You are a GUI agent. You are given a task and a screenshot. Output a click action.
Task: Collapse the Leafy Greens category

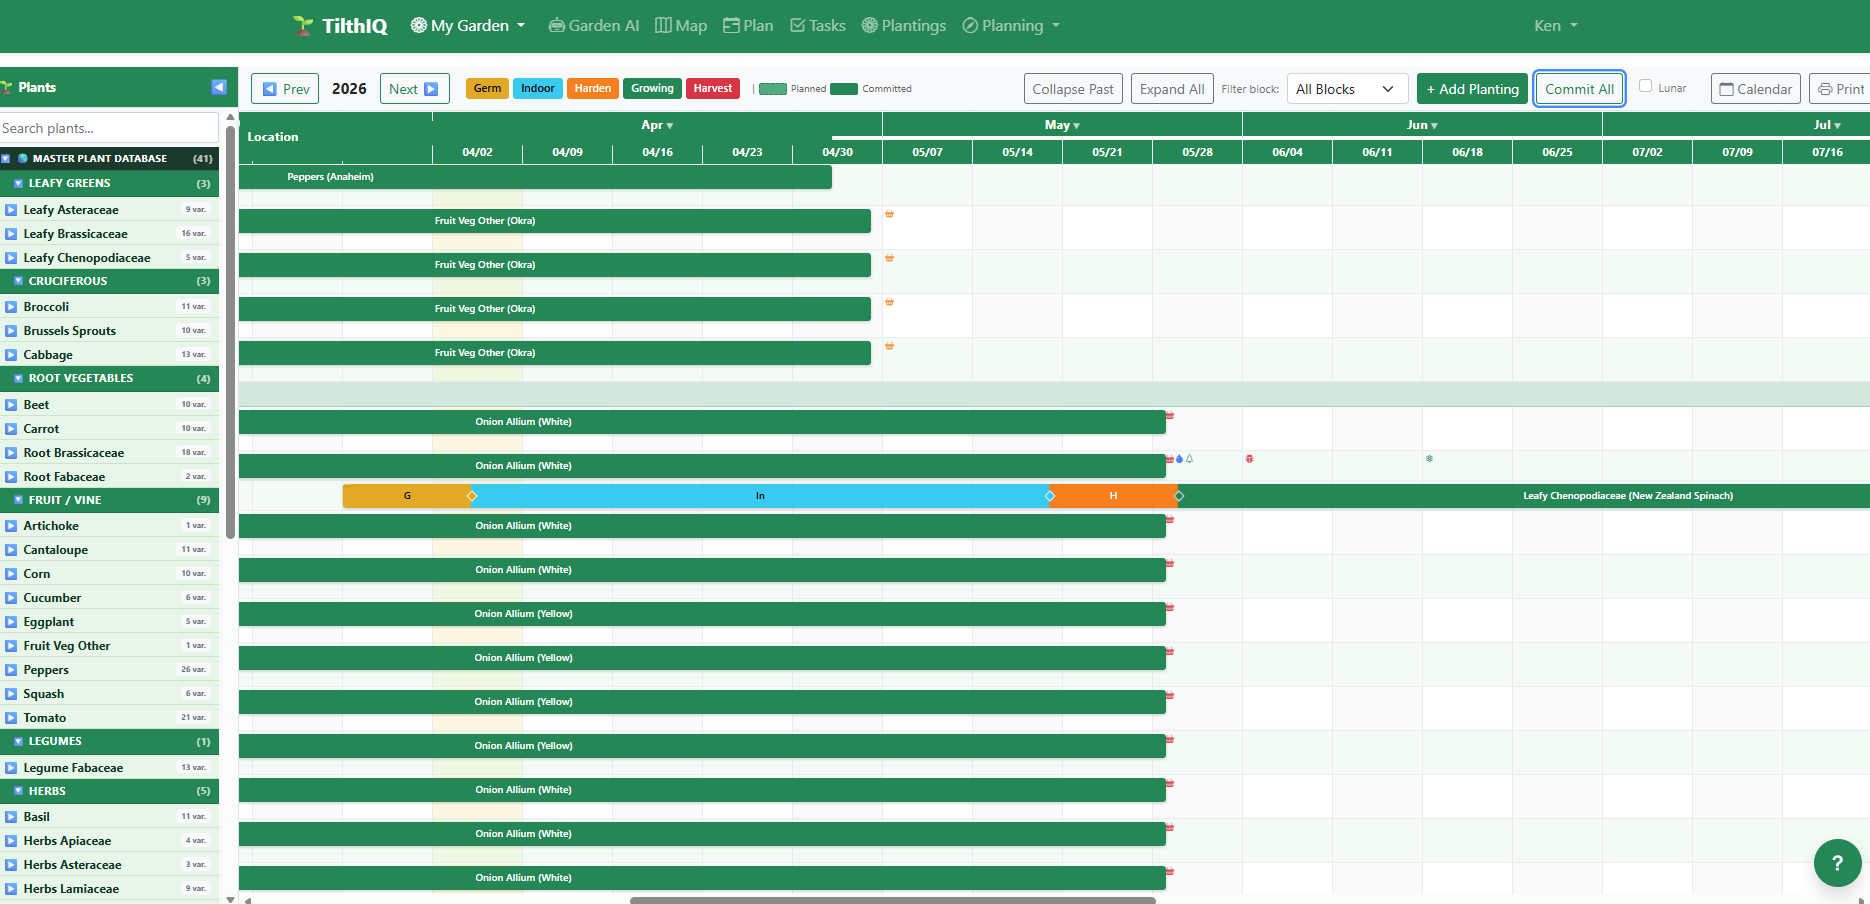(x=18, y=183)
